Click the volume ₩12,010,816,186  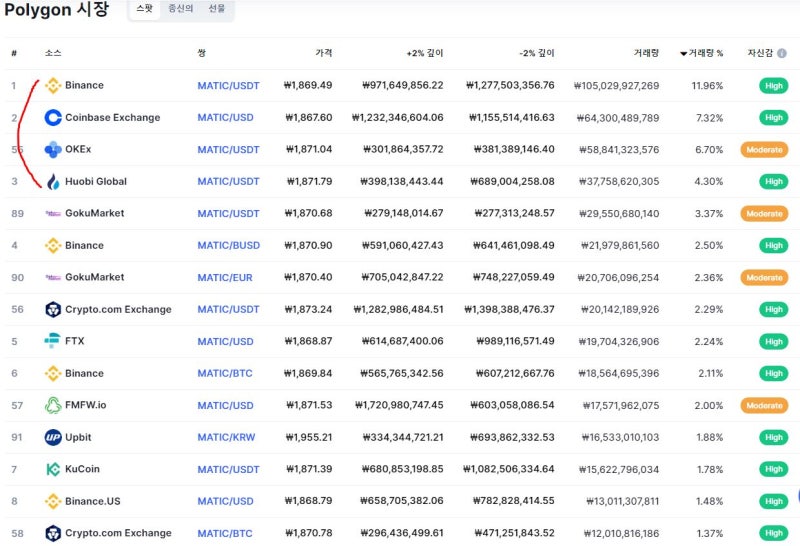click(x=621, y=533)
